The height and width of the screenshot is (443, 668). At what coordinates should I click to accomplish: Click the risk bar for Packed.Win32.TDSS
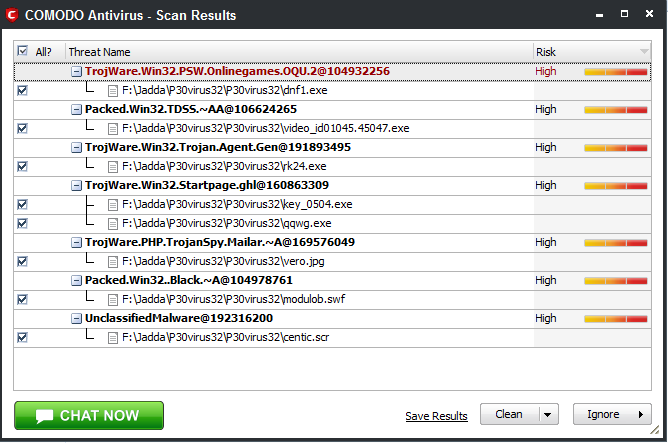tap(616, 110)
